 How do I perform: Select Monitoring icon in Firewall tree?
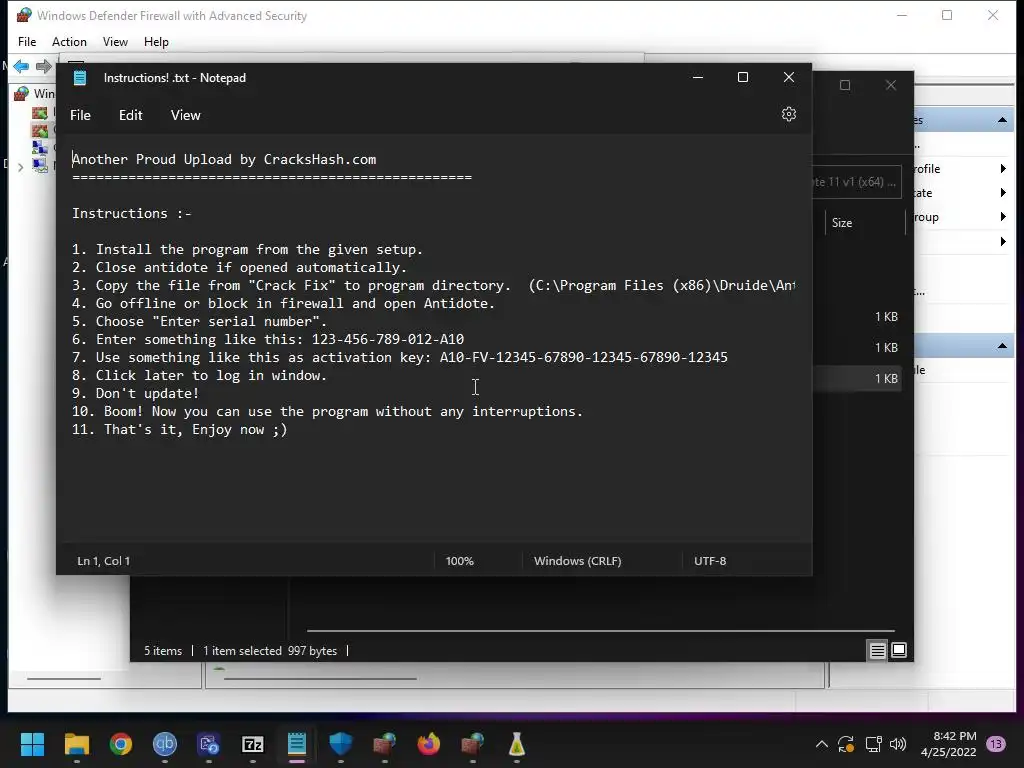pos(40,166)
